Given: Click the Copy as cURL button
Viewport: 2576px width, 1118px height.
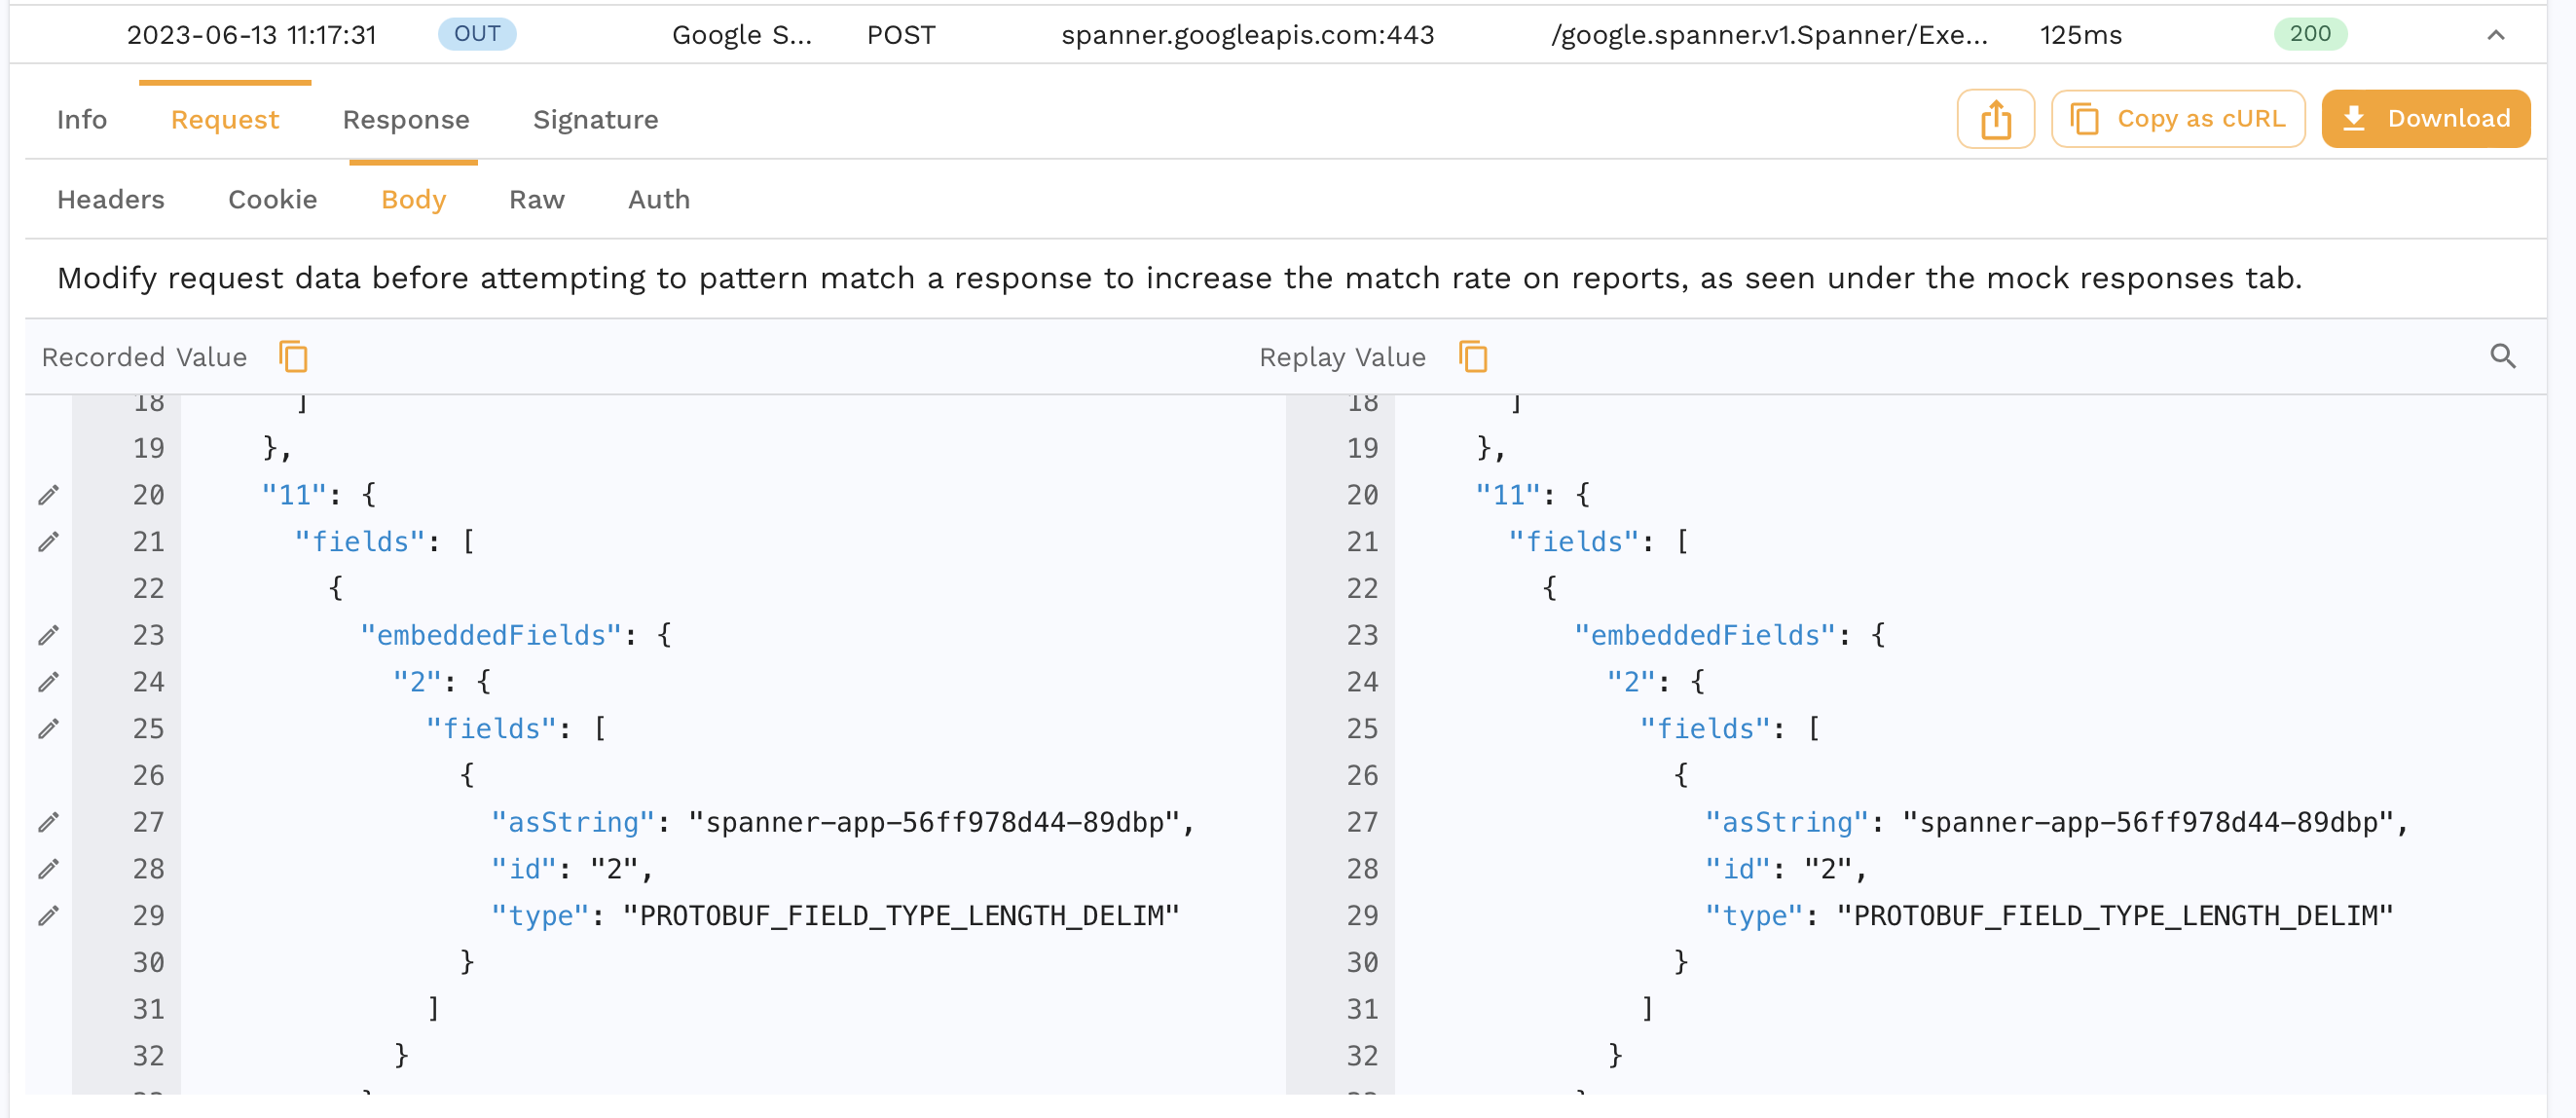Looking at the screenshot, I should (2178, 119).
